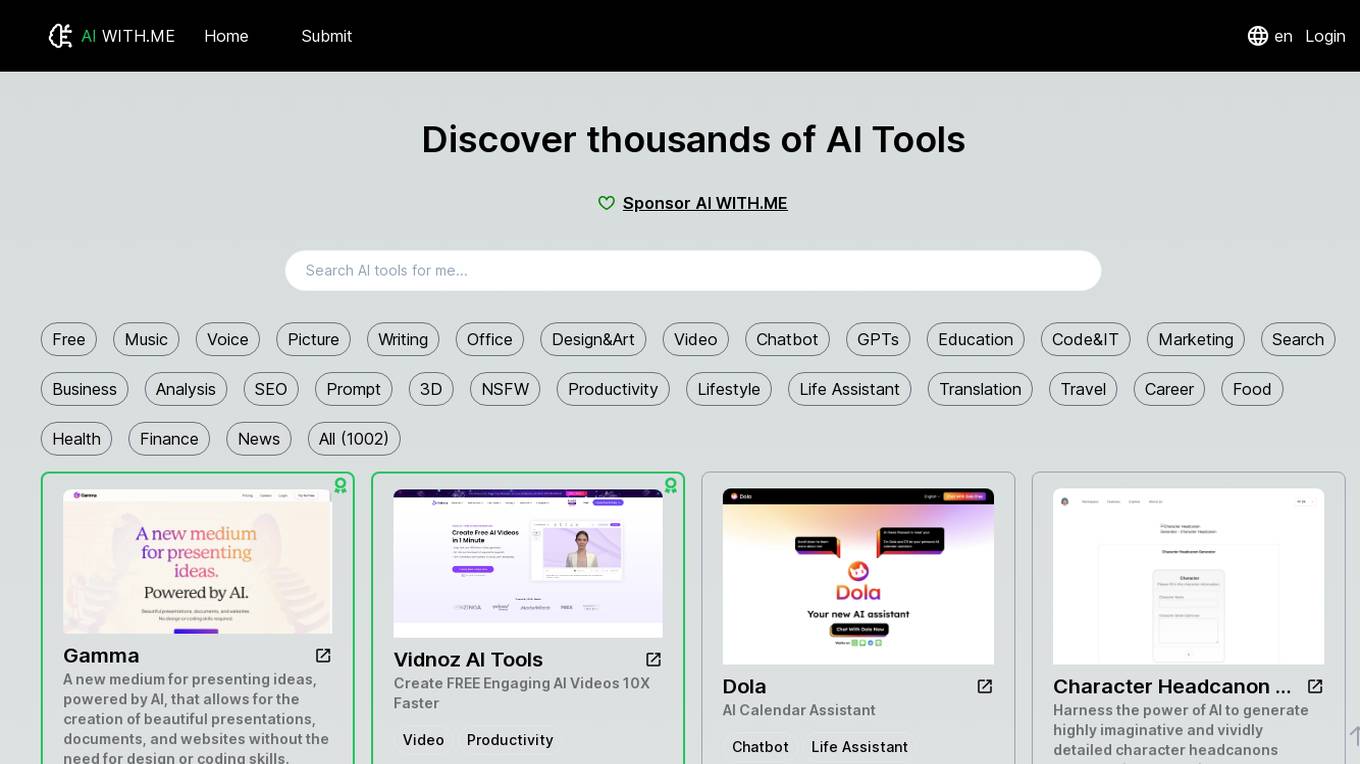Open Vidnoz AI Tools external link icon
This screenshot has width=1360, height=764.
pyautogui.click(x=653, y=660)
